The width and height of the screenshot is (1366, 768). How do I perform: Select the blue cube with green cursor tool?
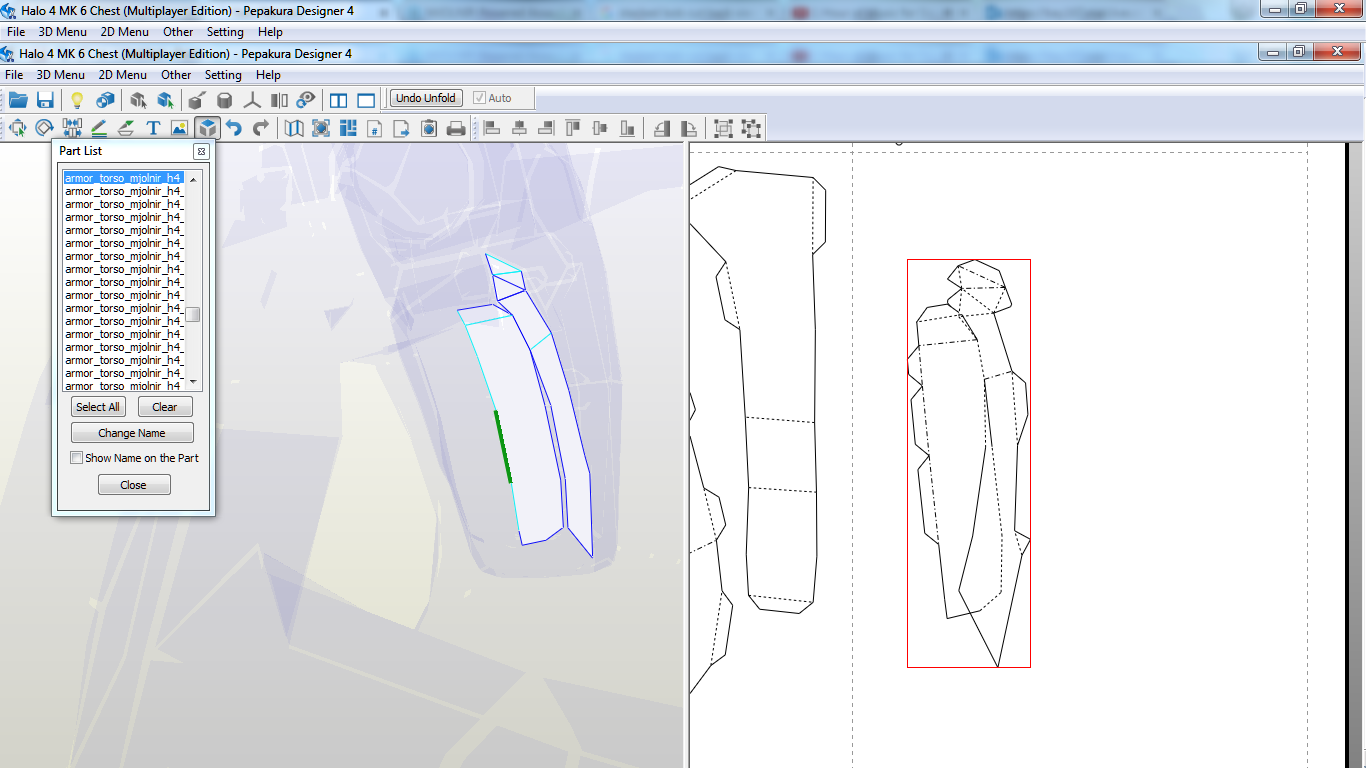(165, 100)
